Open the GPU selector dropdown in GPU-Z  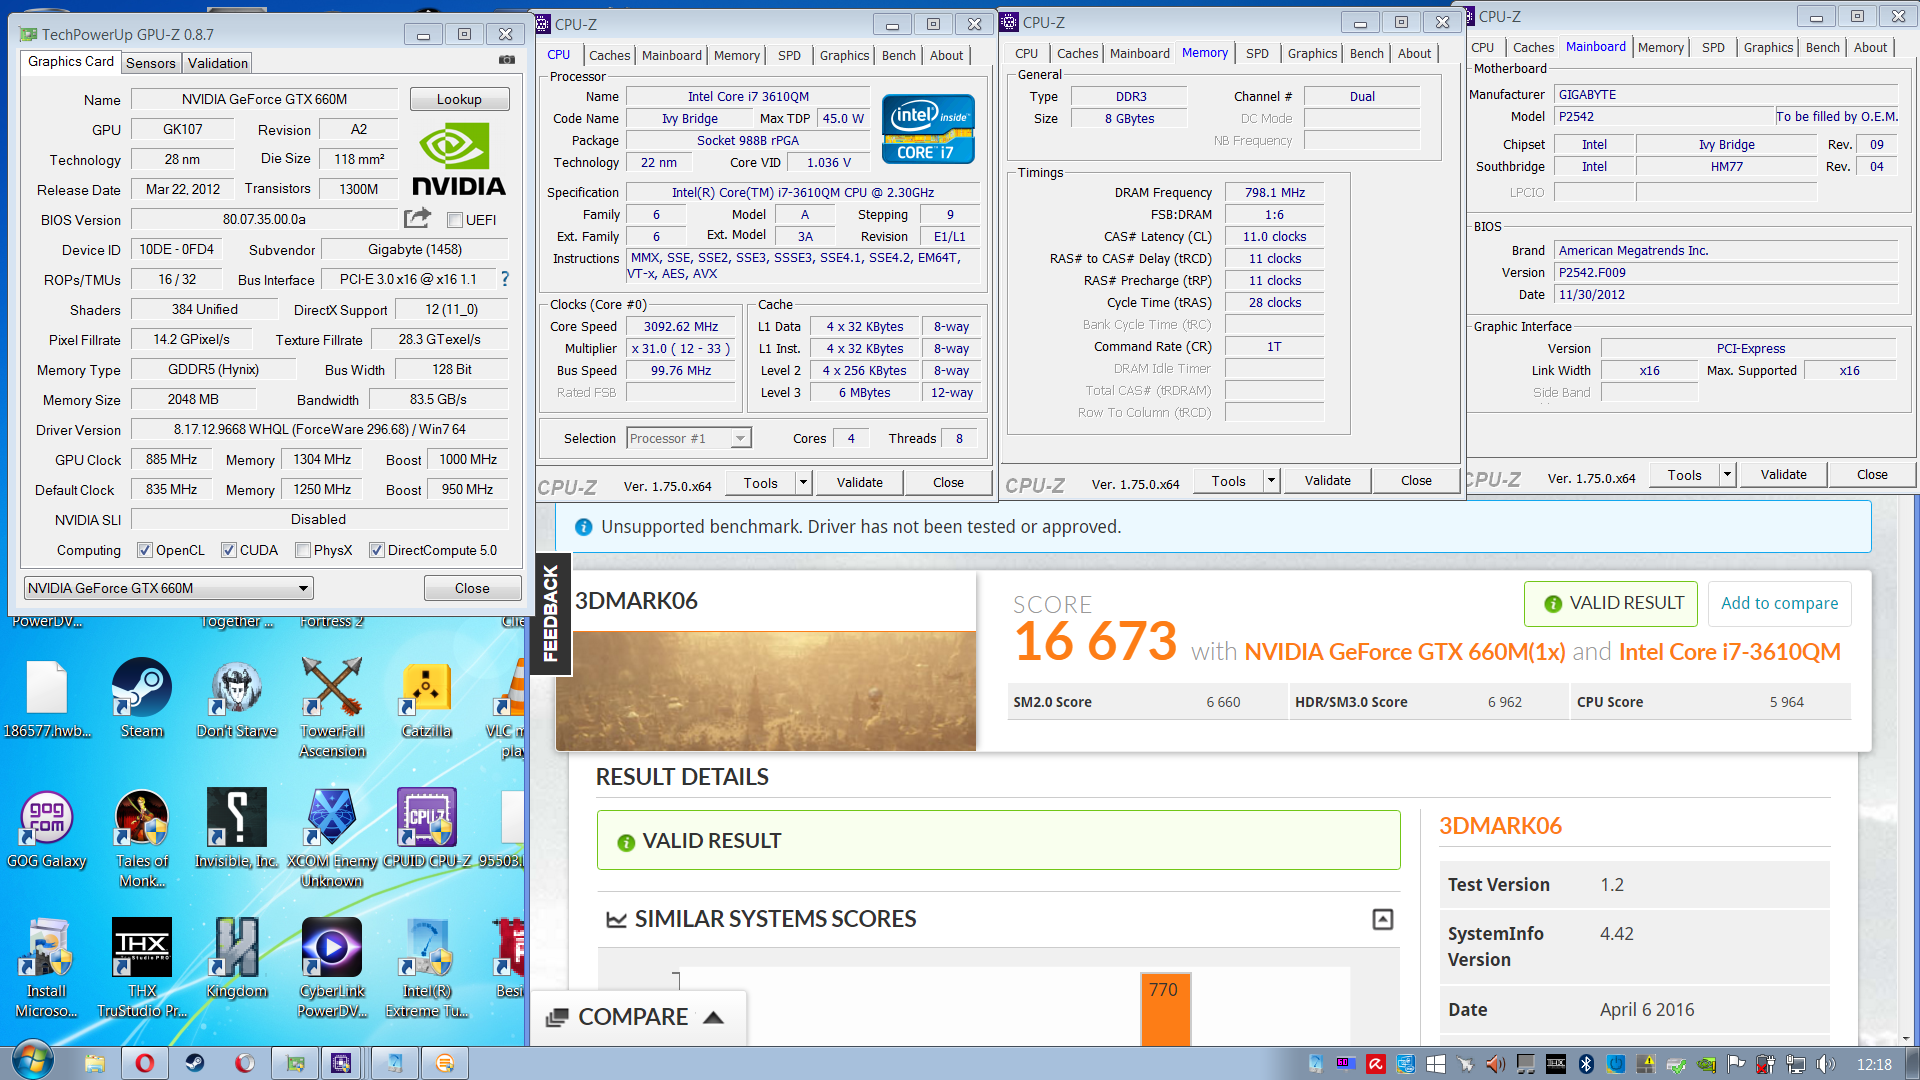pos(168,588)
